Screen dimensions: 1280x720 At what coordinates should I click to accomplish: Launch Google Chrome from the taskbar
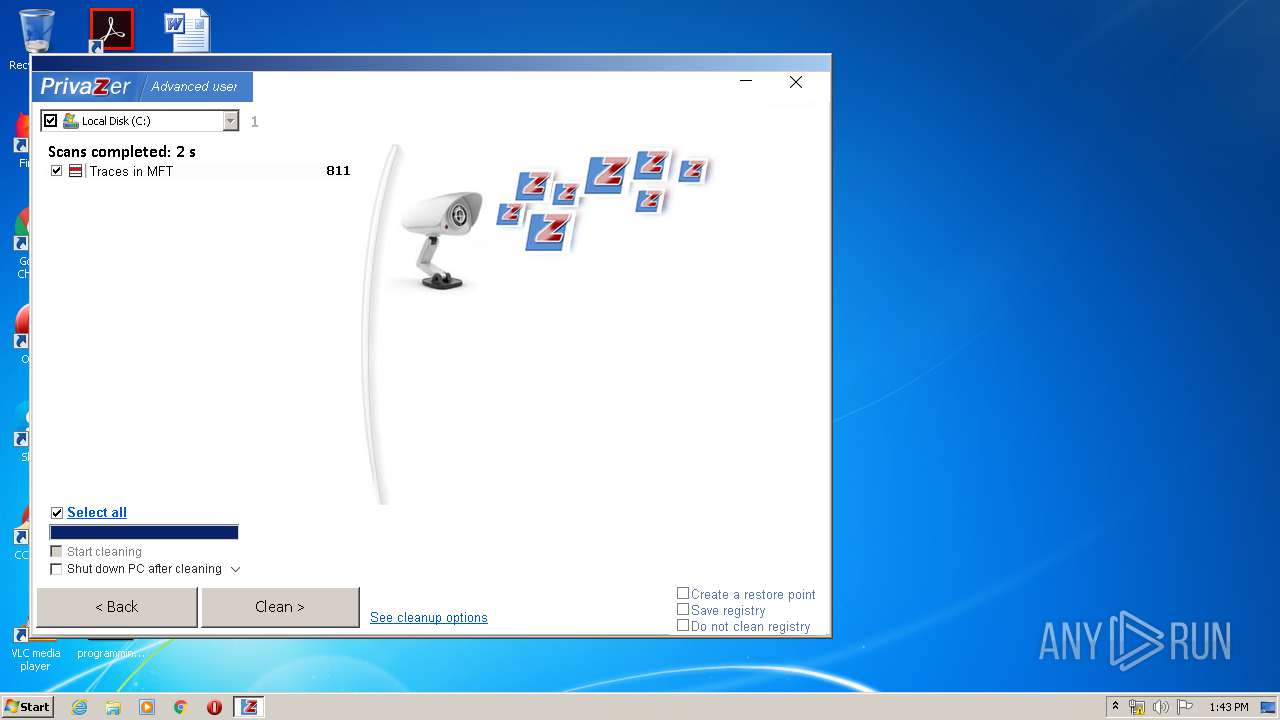click(x=181, y=707)
